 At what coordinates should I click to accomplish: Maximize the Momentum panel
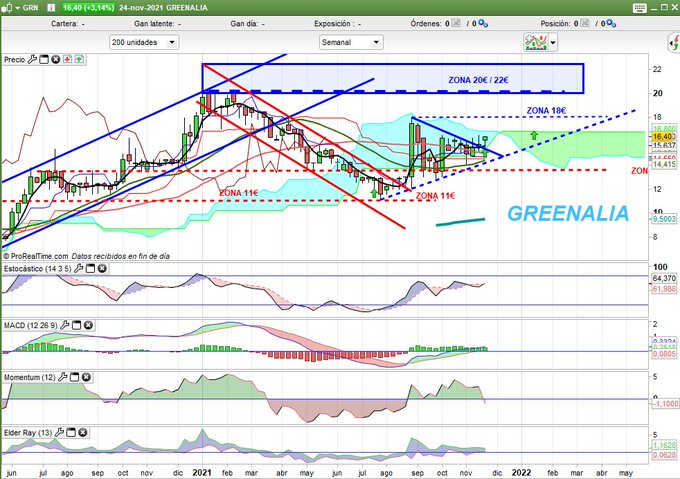click(x=75, y=377)
